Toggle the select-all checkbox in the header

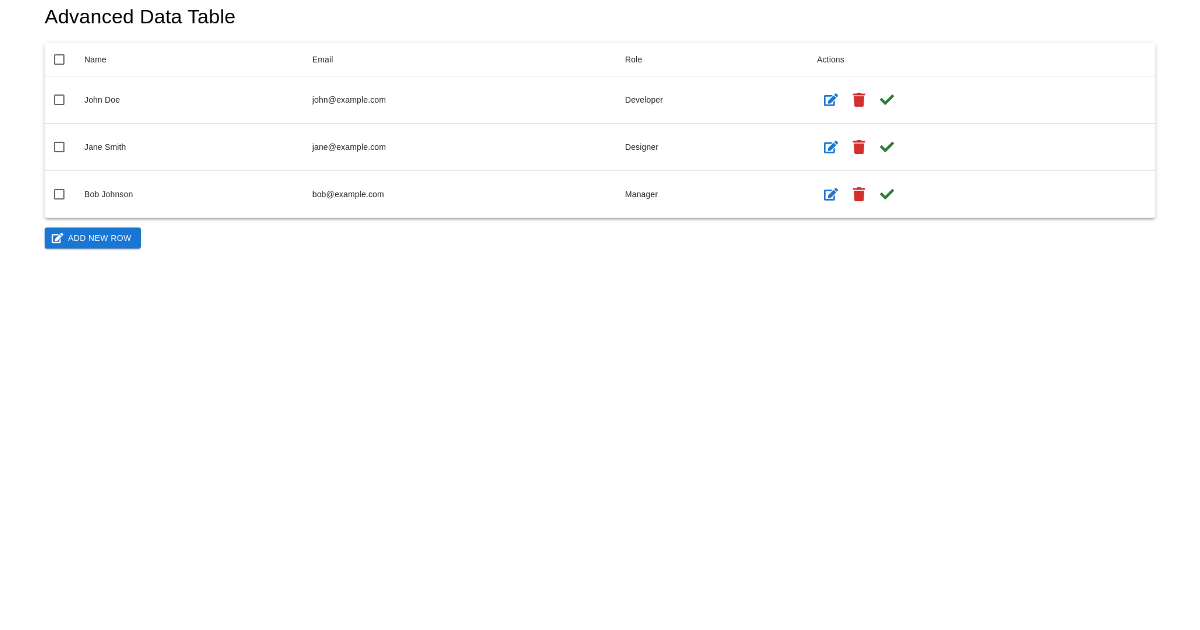tap(59, 59)
